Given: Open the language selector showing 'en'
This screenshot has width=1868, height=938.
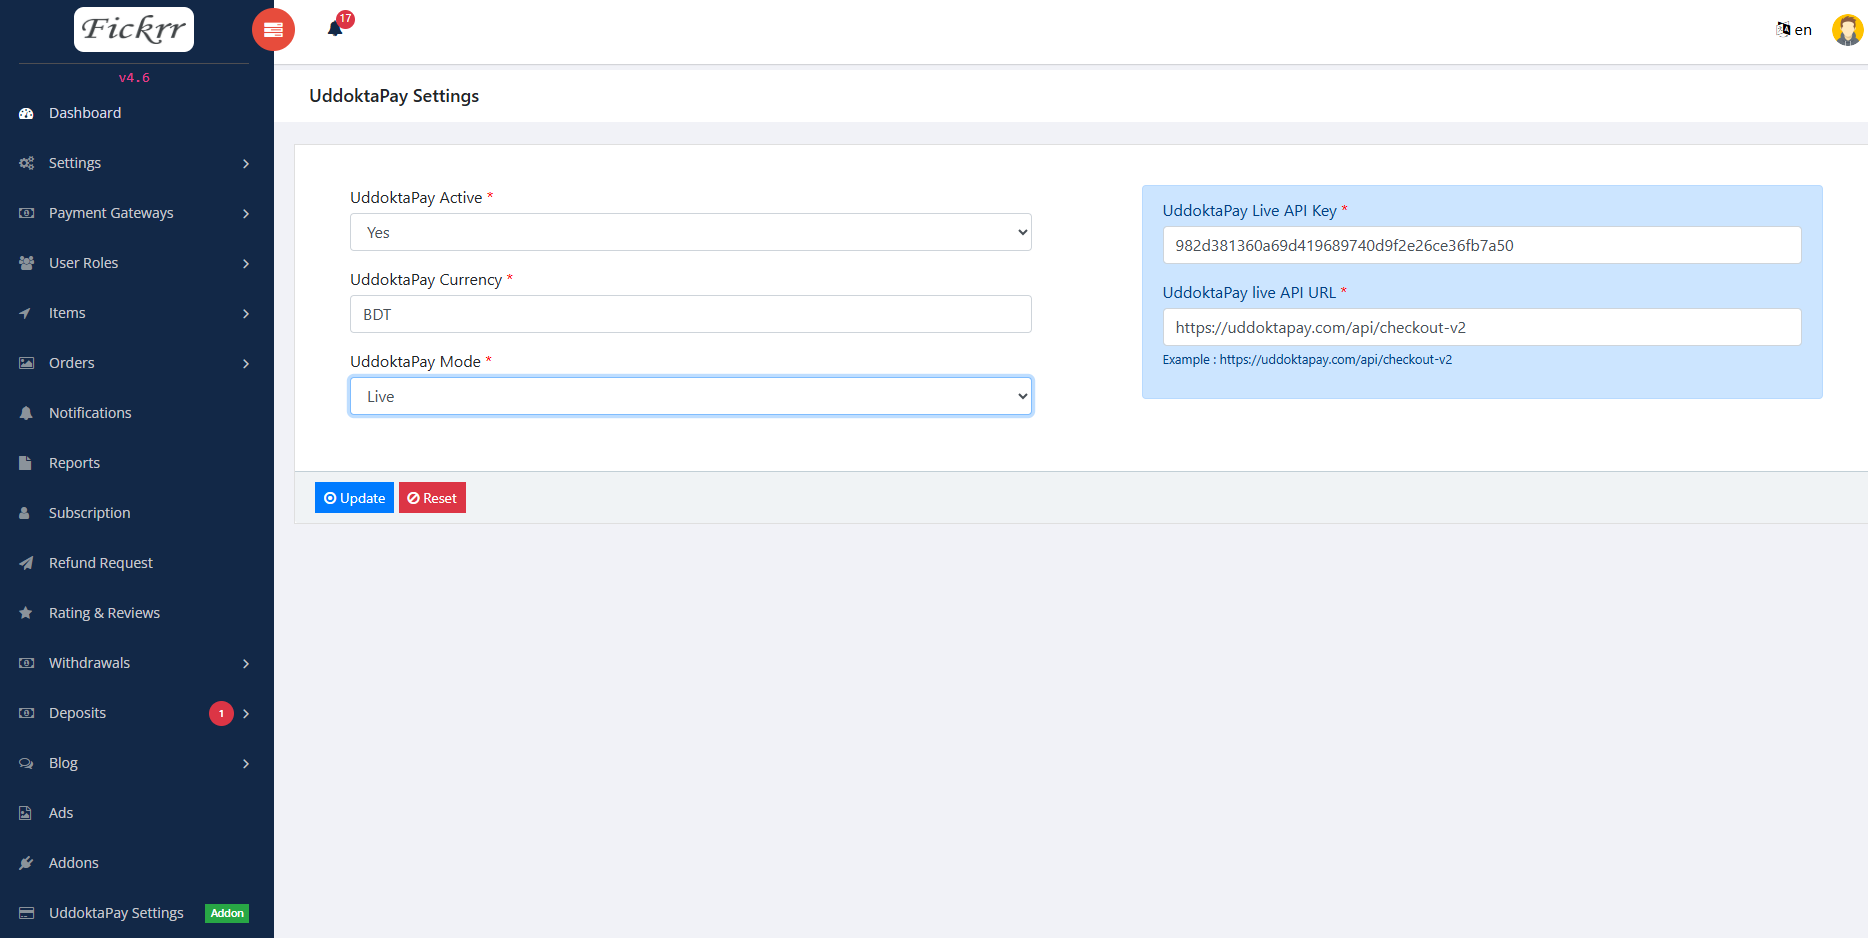Looking at the screenshot, I should [1792, 29].
